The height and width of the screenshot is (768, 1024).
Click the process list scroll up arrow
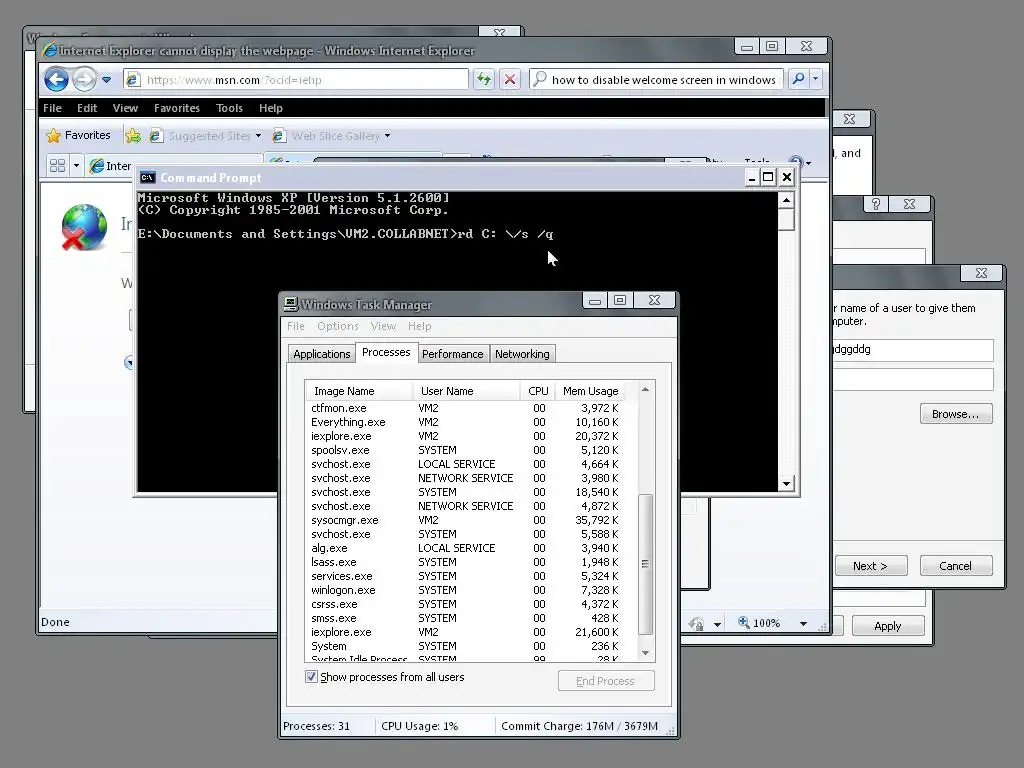645,390
